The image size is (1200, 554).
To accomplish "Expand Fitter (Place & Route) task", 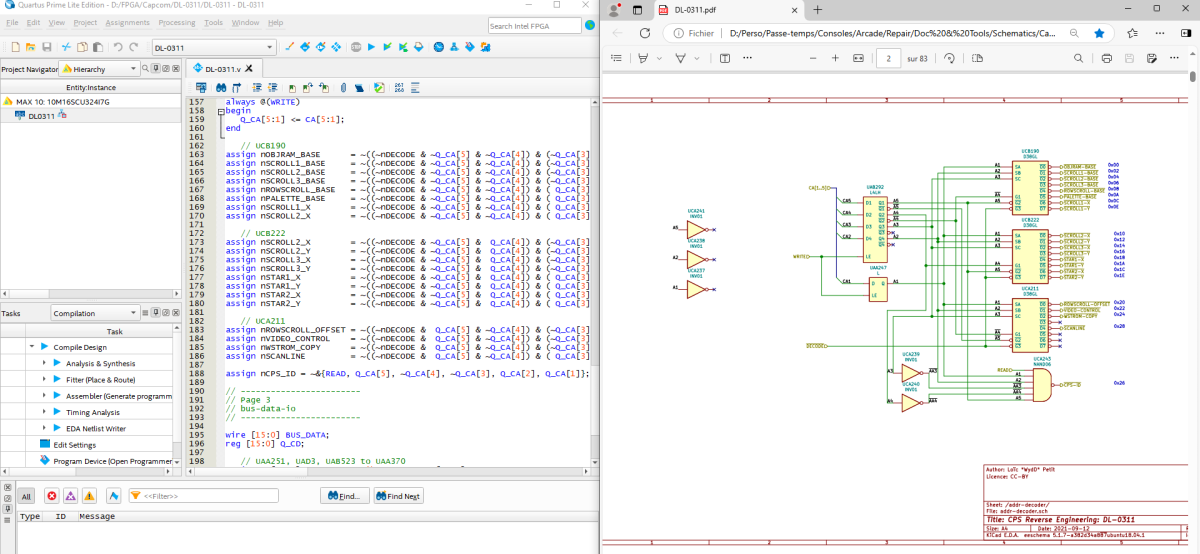I will click(44, 379).
